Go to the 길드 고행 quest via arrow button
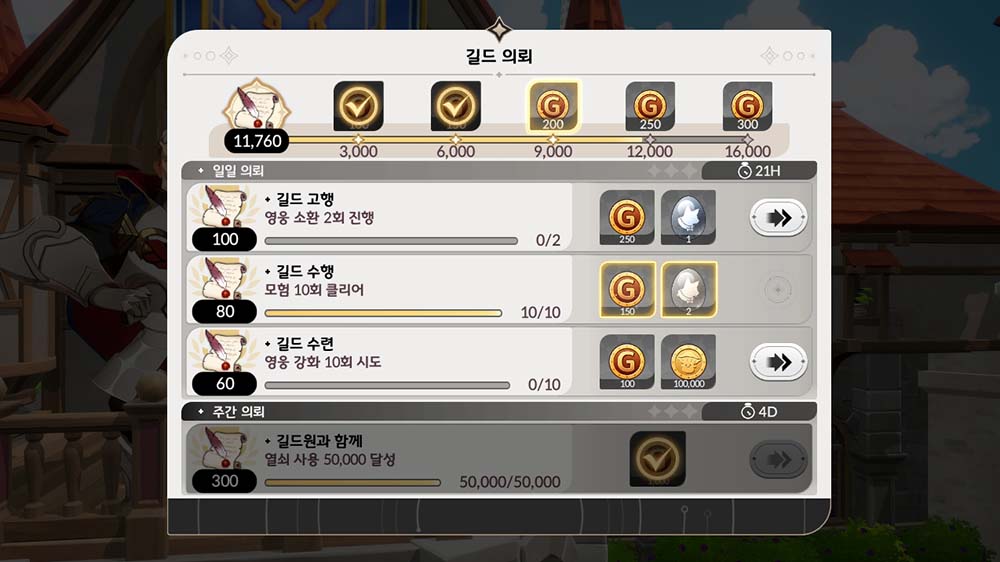The image size is (1000, 562). click(x=778, y=218)
